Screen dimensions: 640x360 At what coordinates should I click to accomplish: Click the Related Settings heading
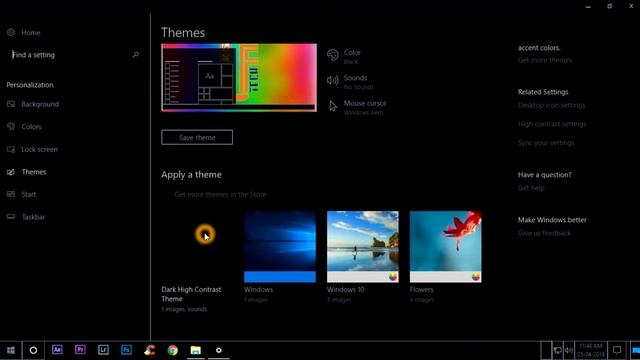pos(543,92)
